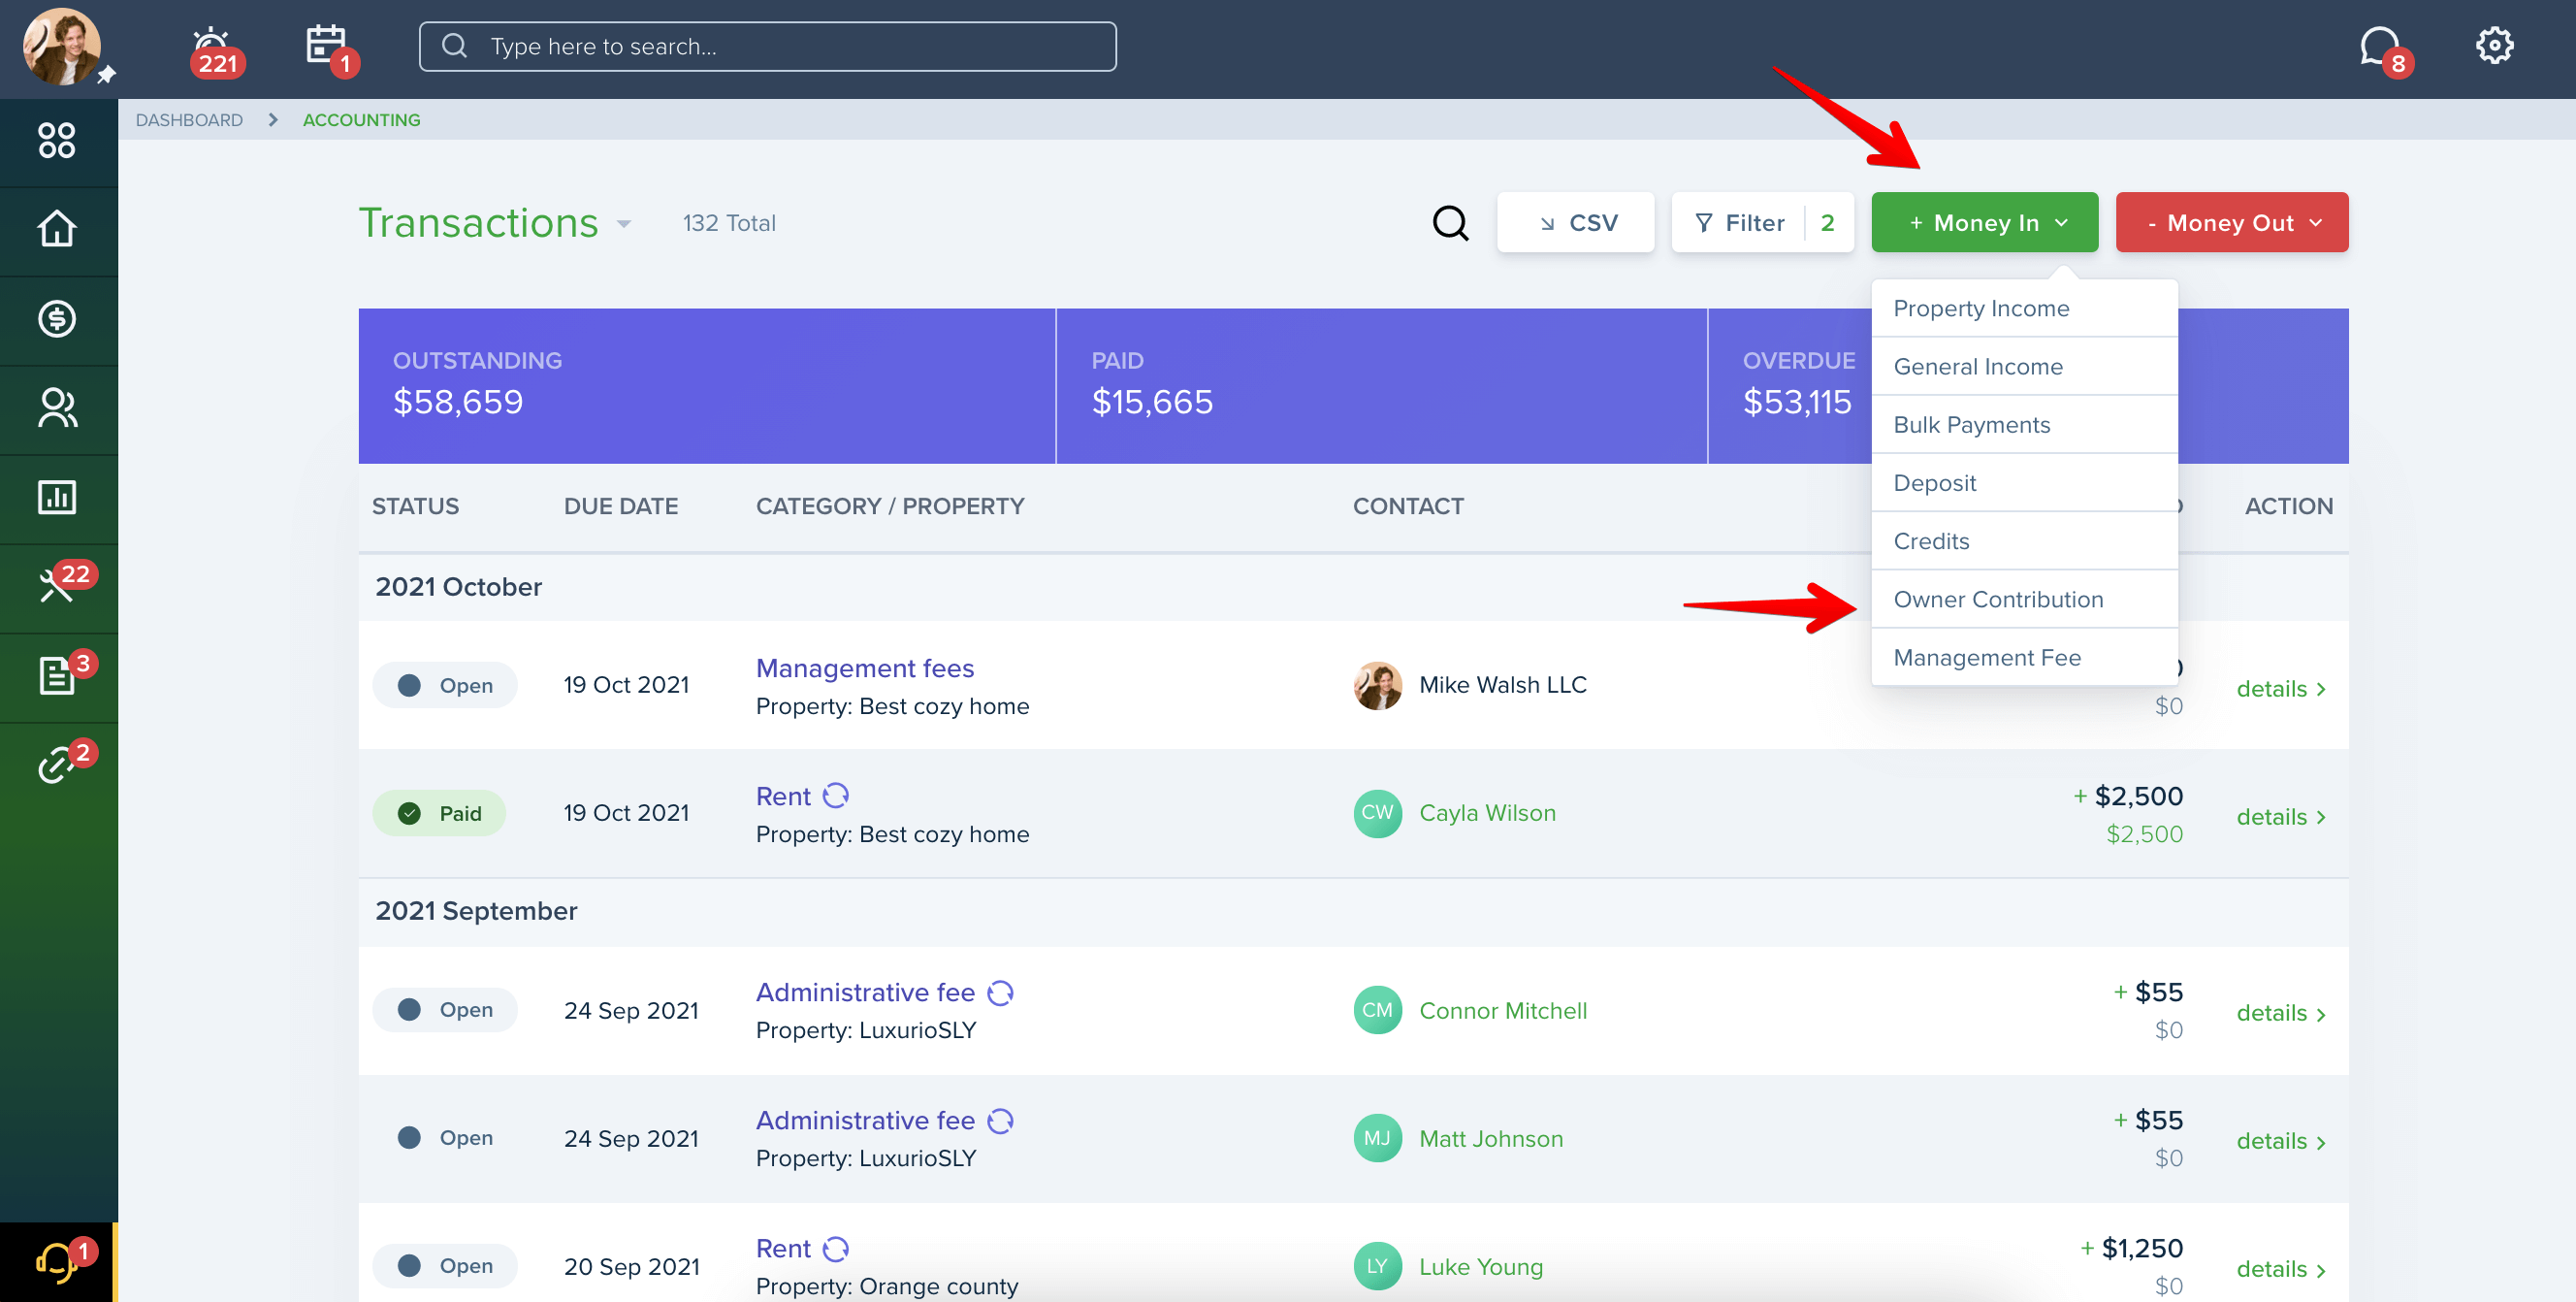
Task: Open the Filter button
Action: 1762,222
